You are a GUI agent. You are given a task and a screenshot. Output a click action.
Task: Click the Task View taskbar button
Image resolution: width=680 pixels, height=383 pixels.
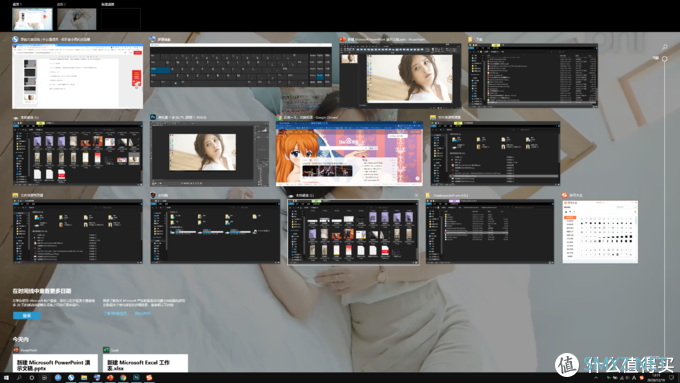[x=44, y=378]
